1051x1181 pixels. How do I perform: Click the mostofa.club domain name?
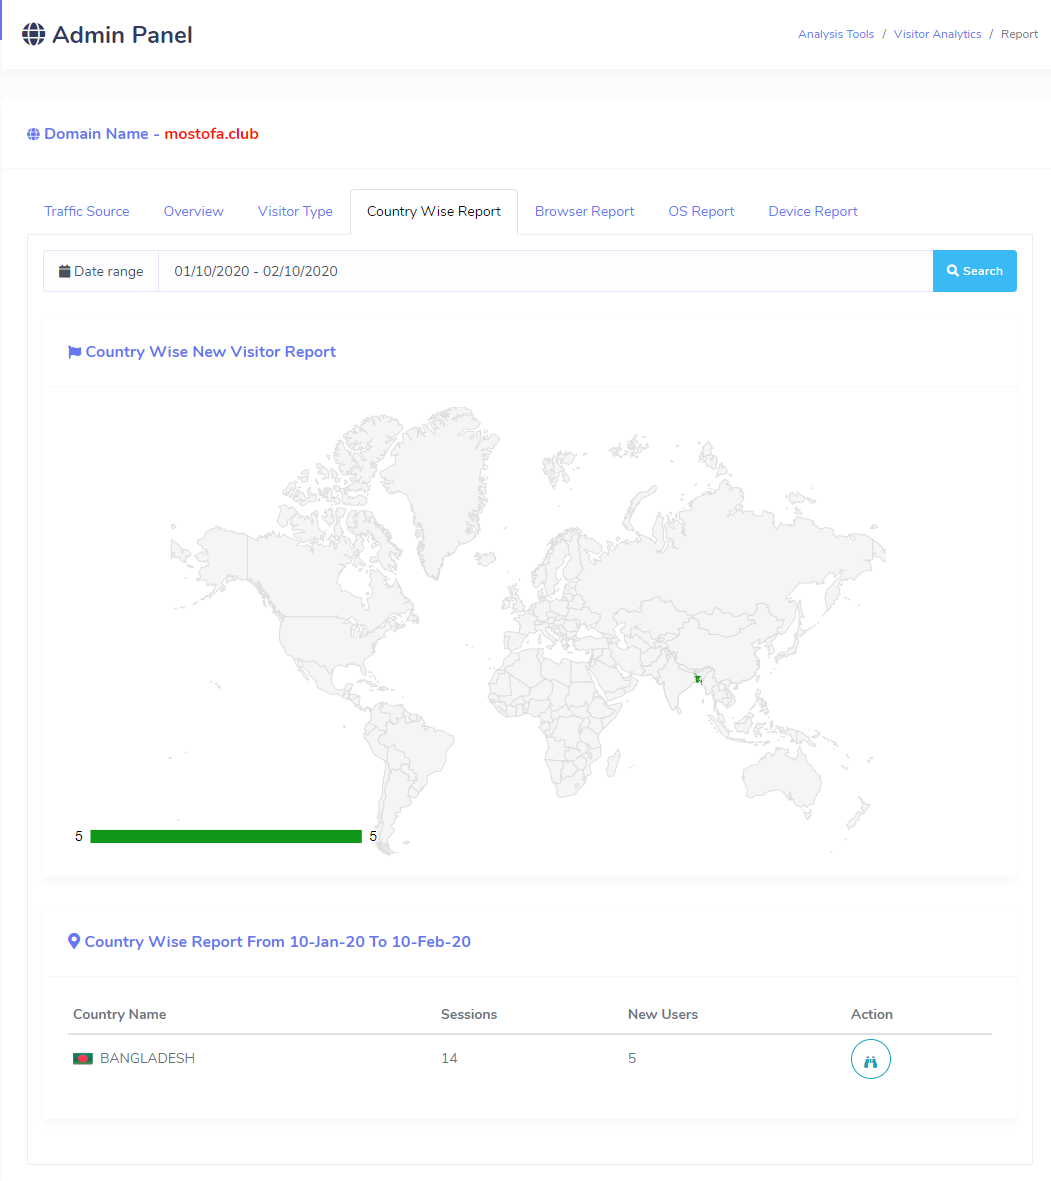pyautogui.click(x=212, y=134)
